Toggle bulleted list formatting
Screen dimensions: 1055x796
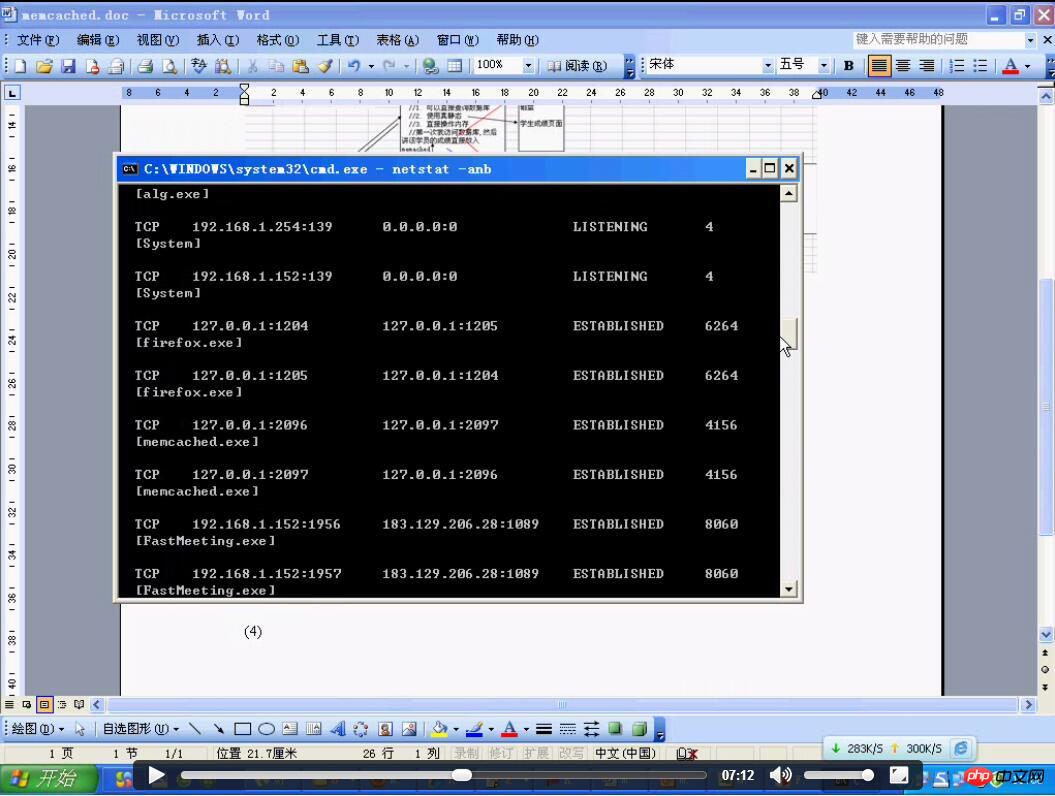point(980,66)
